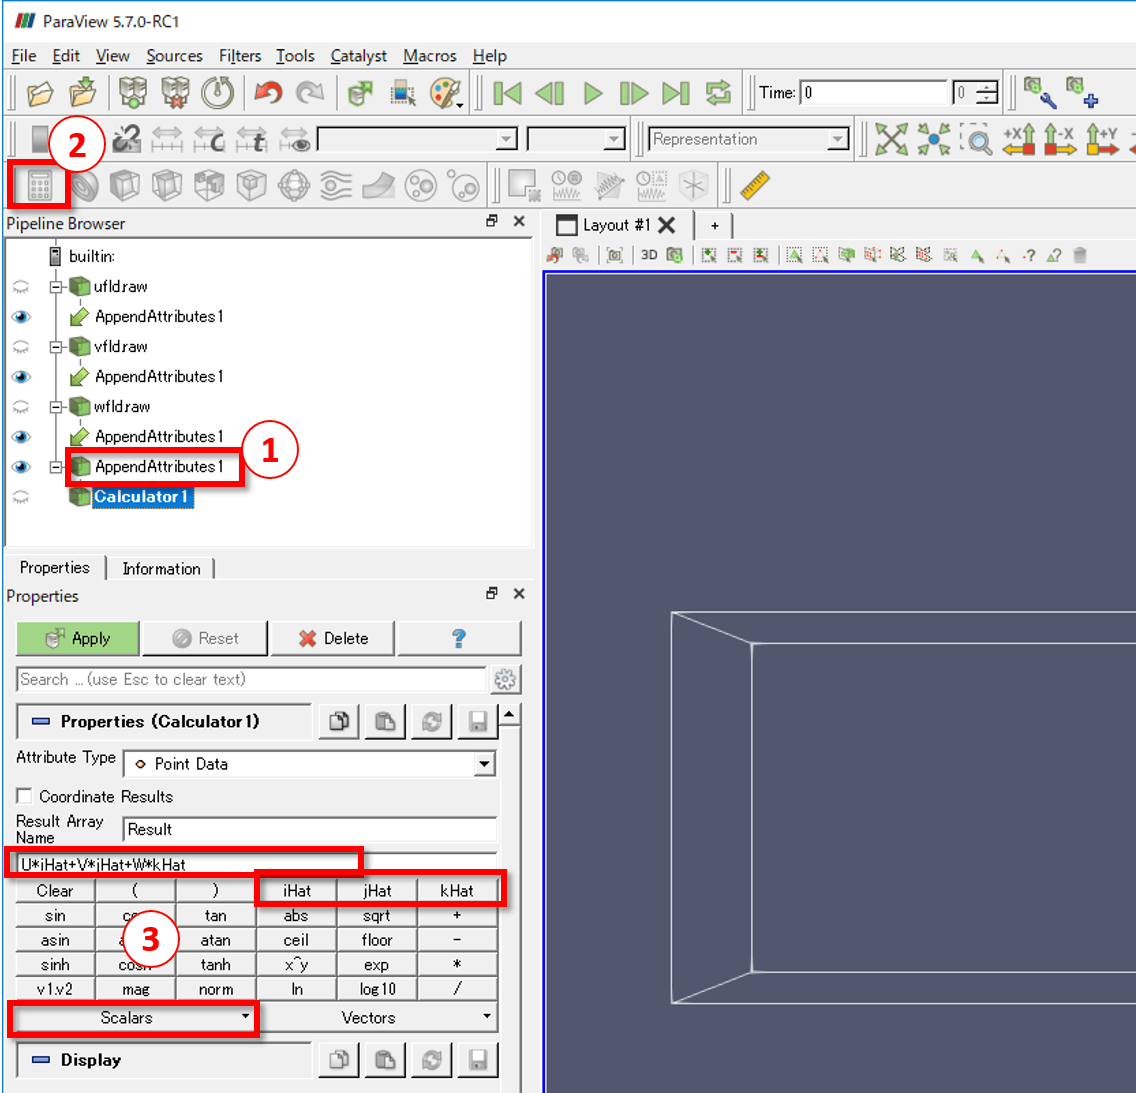Insert iHat into the expression

pyautogui.click(x=296, y=891)
